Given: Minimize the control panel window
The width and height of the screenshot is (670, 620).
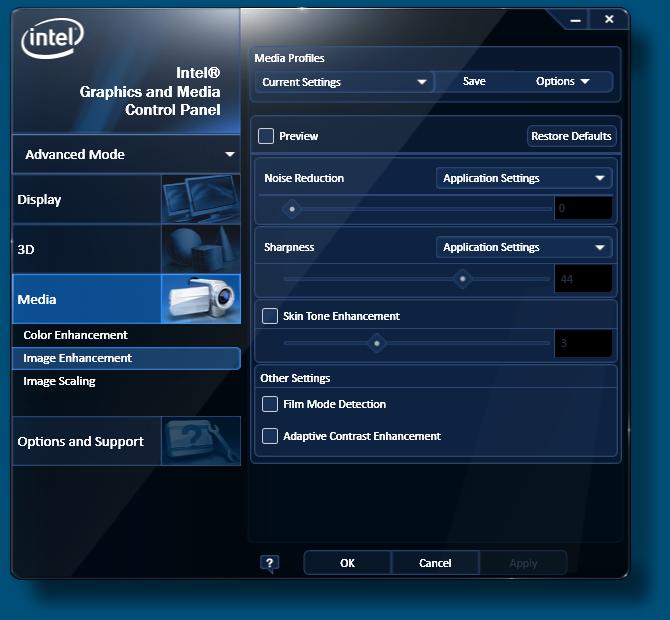Looking at the screenshot, I should (x=575, y=20).
